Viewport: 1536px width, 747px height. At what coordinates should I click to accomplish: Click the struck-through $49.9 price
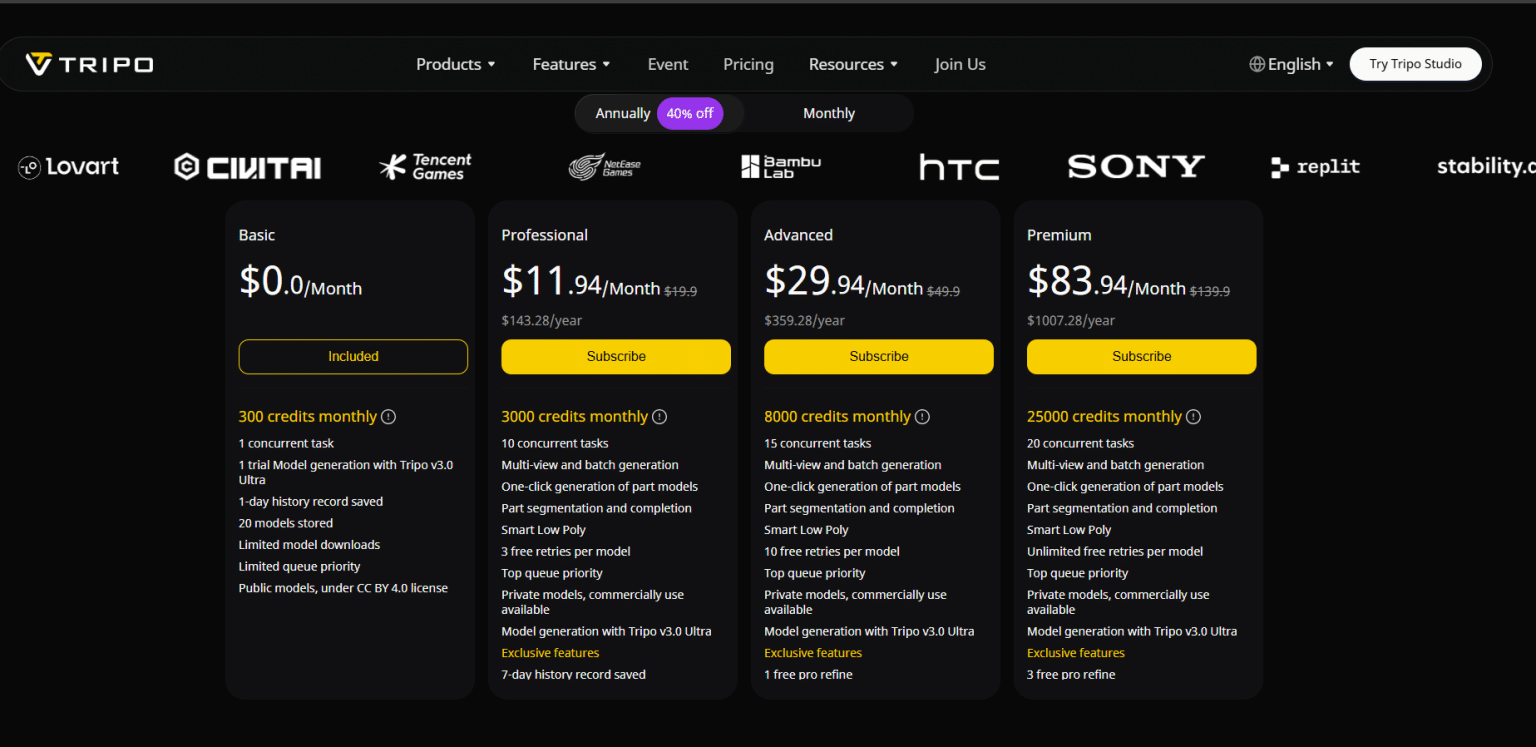[944, 291]
